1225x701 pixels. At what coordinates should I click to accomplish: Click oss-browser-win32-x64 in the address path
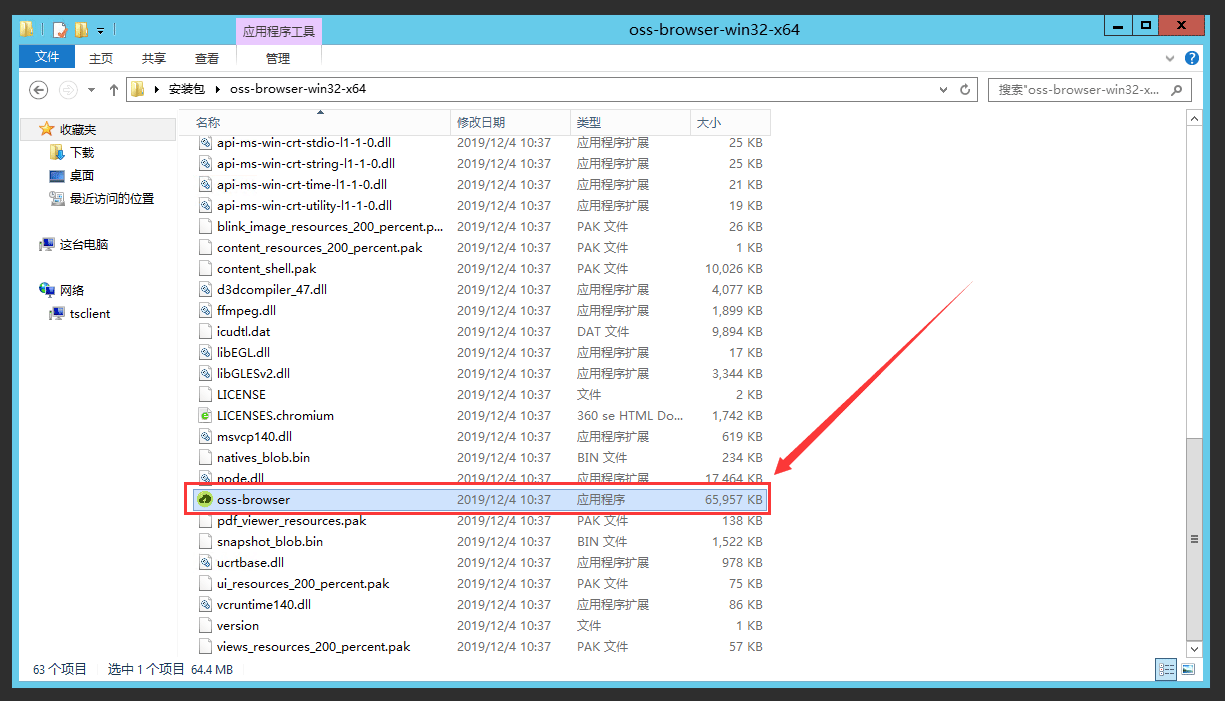coord(298,89)
